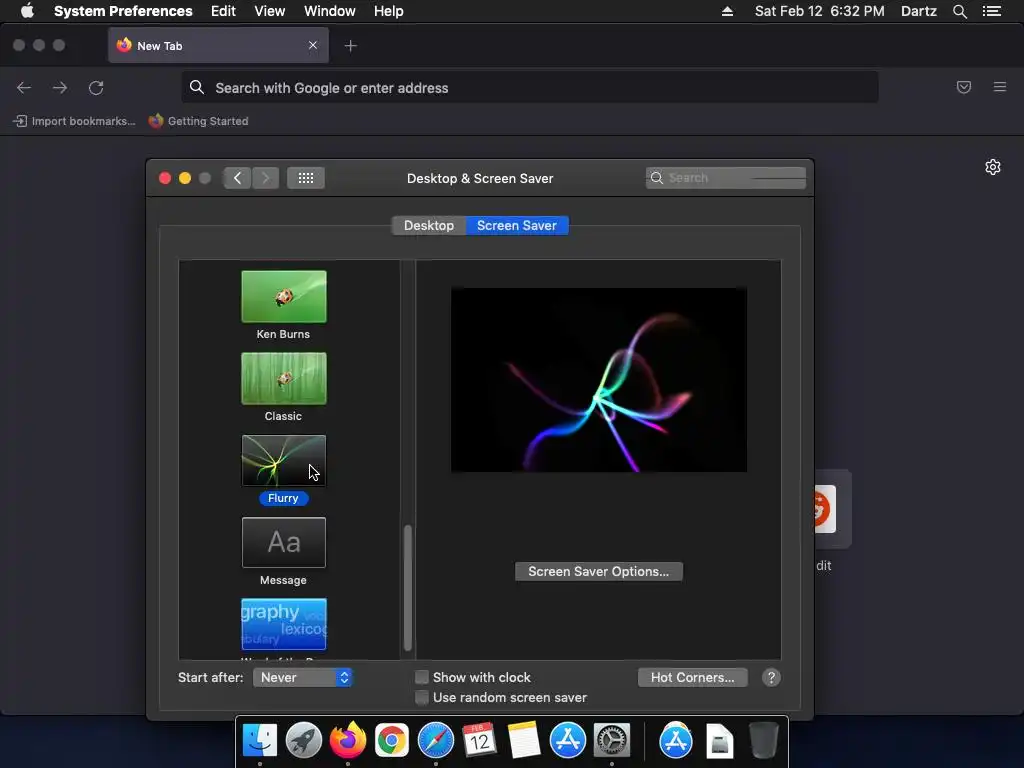This screenshot has width=1024, height=768.
Task: Click Import bookmarks link in Firefox
Action: pos(74,121)
